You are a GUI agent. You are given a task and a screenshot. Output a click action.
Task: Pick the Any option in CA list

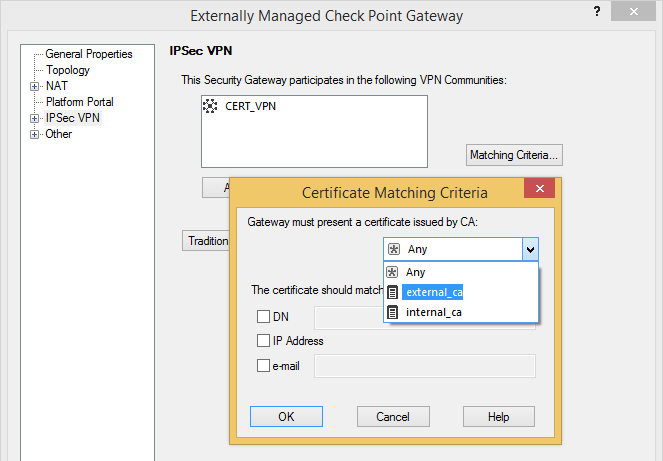click(416, 272)
